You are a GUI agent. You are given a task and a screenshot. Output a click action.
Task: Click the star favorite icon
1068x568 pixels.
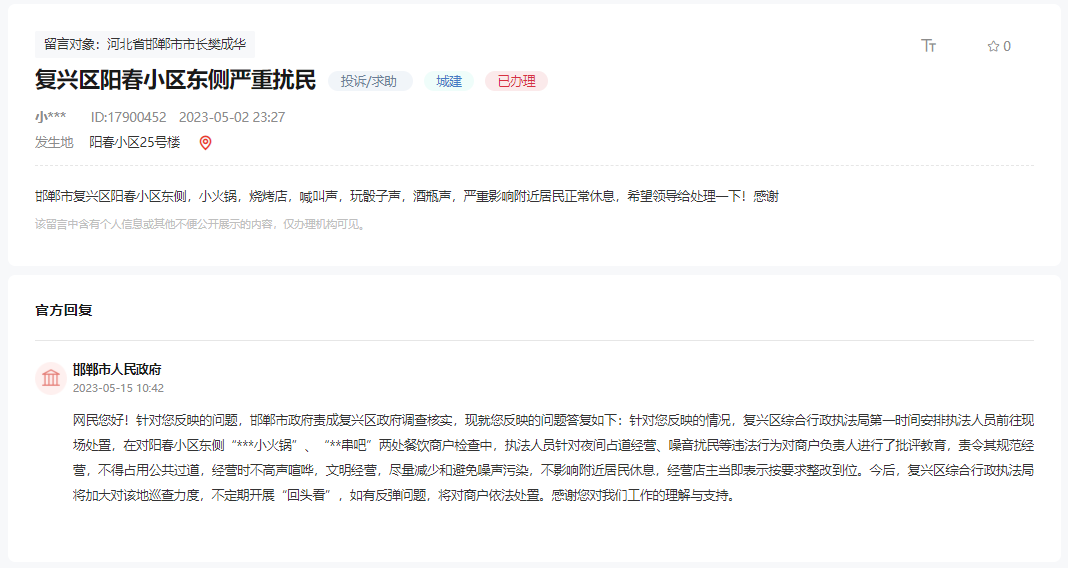coord(993,46)
